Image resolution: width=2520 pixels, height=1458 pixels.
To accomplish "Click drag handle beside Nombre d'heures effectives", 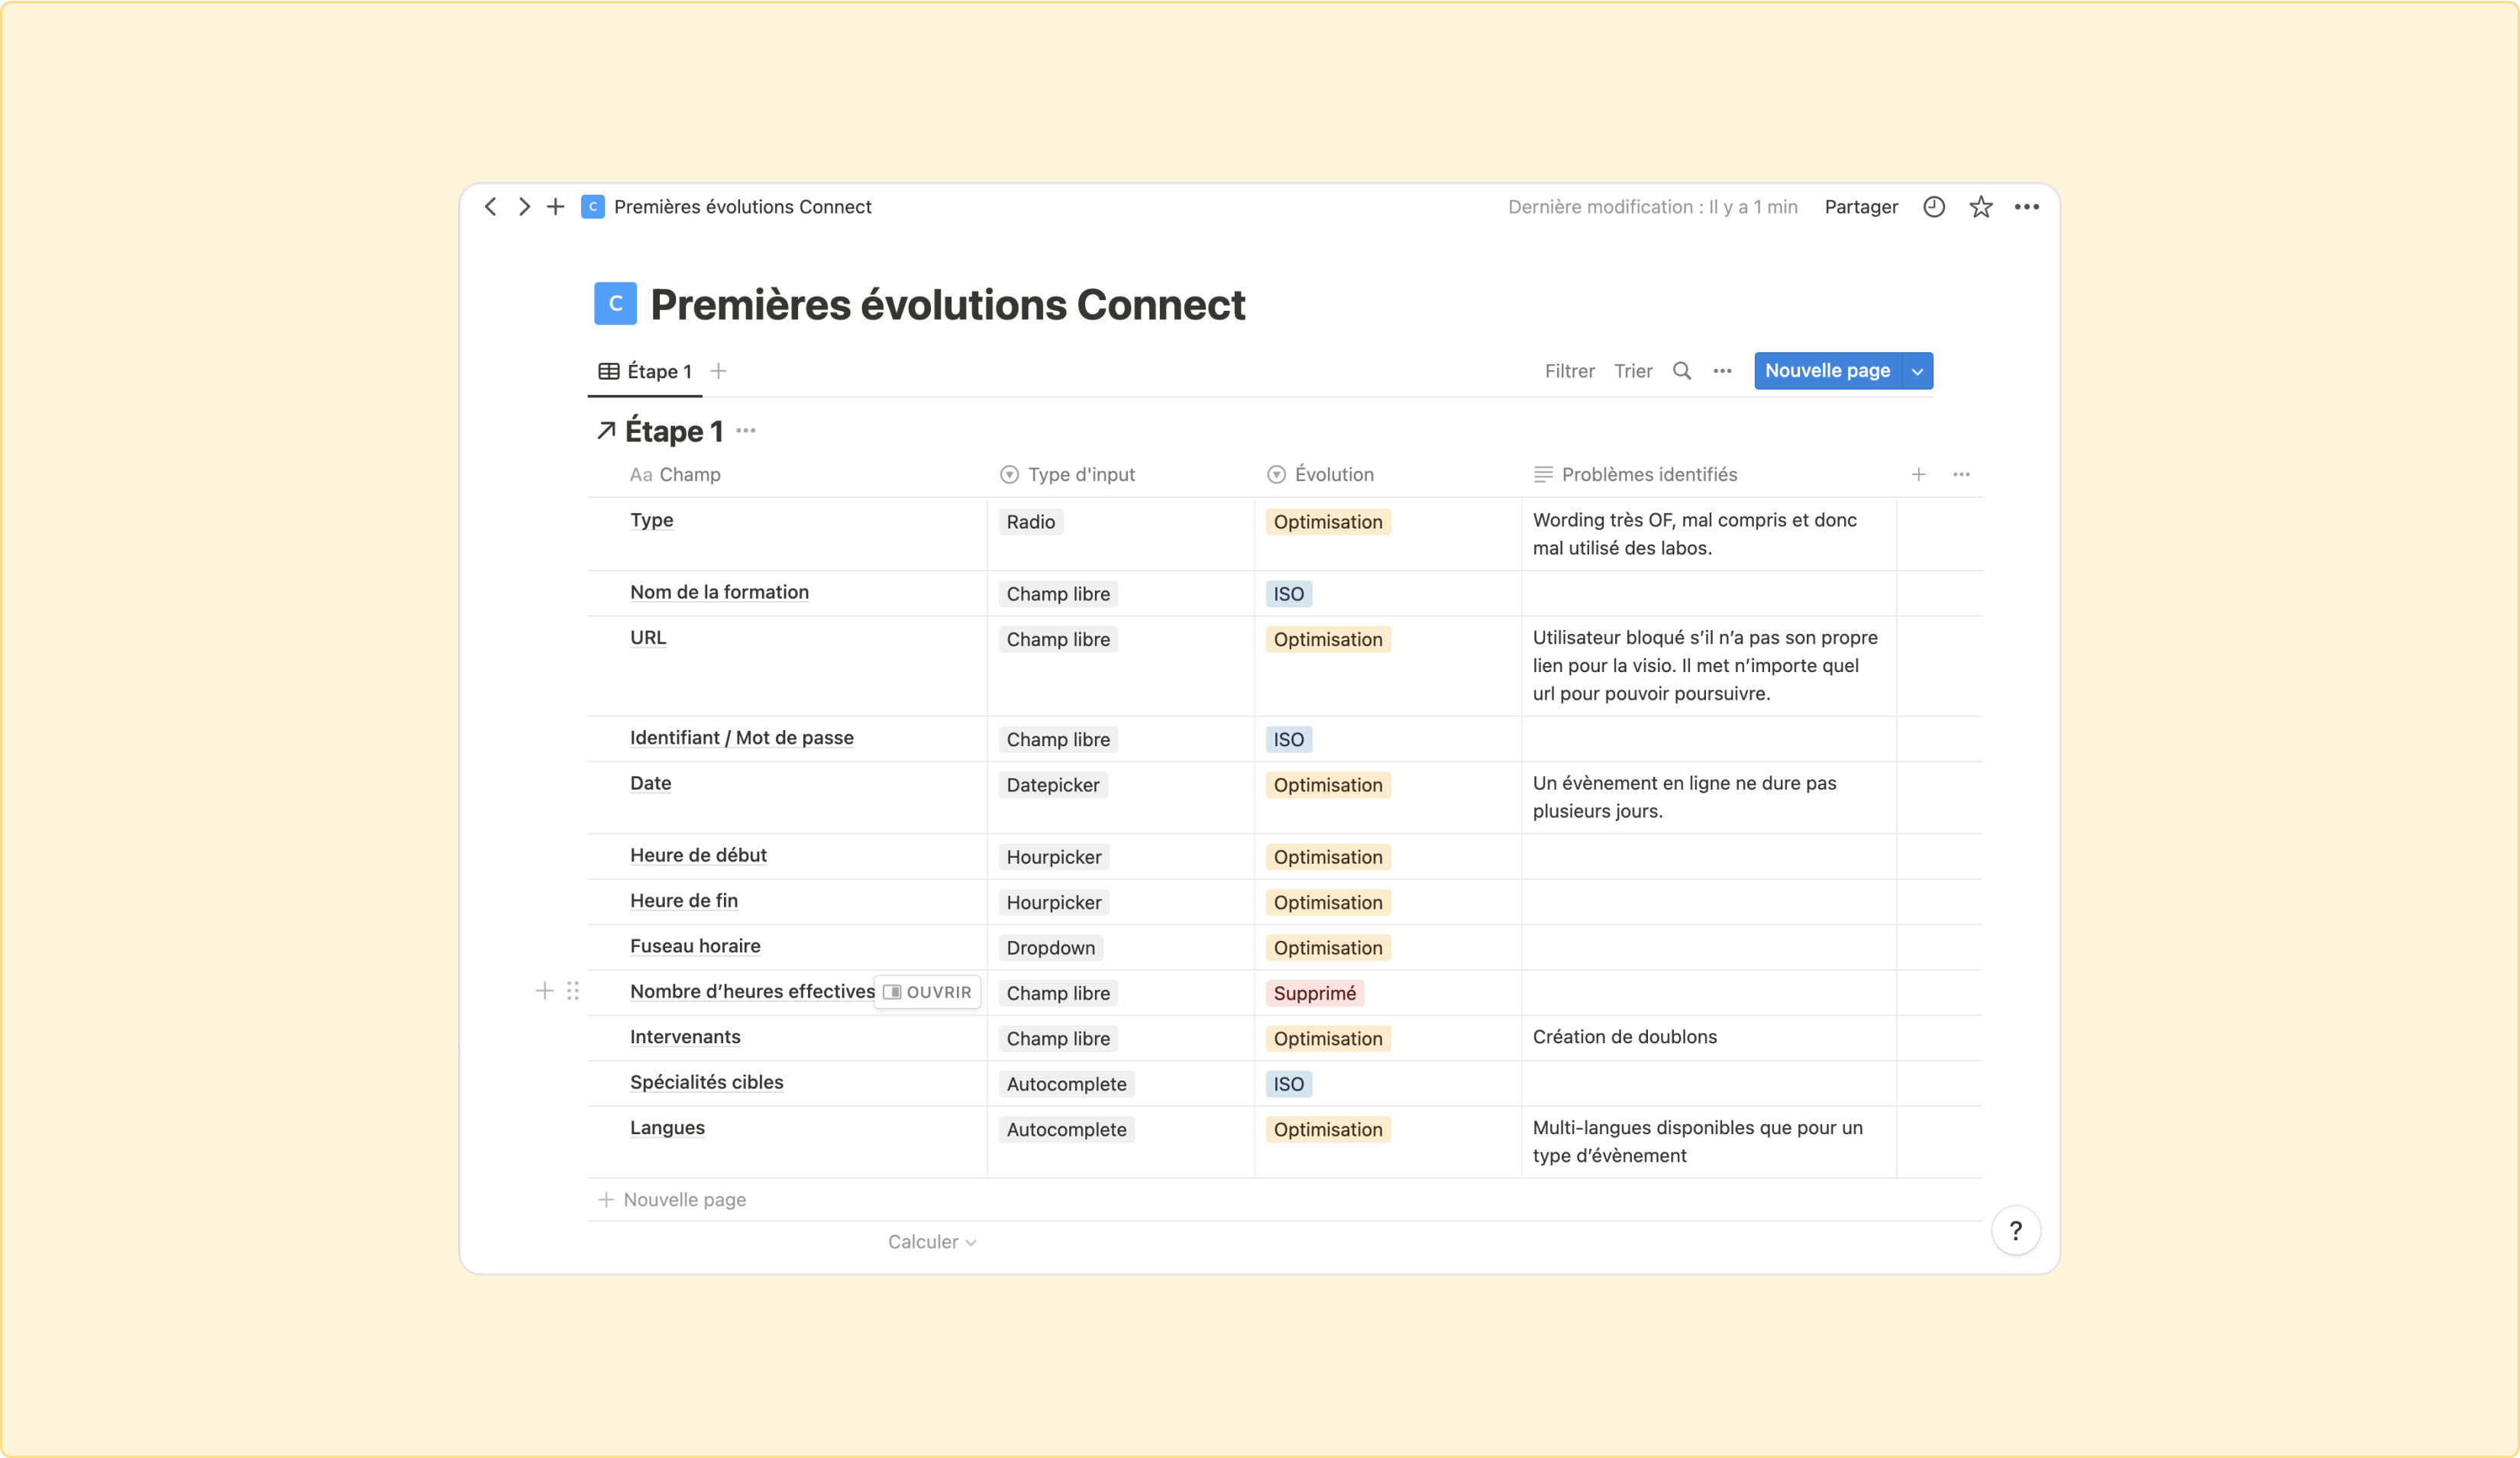I will (x=573, y=990).
